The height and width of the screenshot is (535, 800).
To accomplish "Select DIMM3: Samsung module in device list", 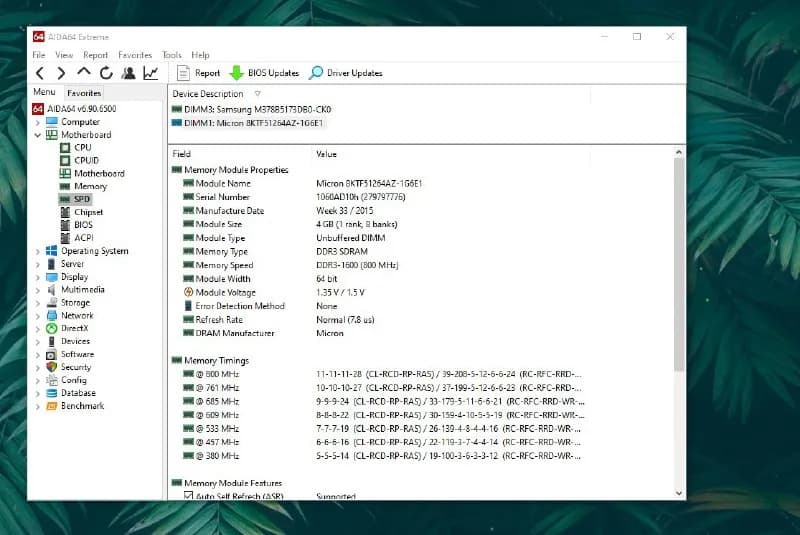I will pyautogui.click(x=252, y=109).
